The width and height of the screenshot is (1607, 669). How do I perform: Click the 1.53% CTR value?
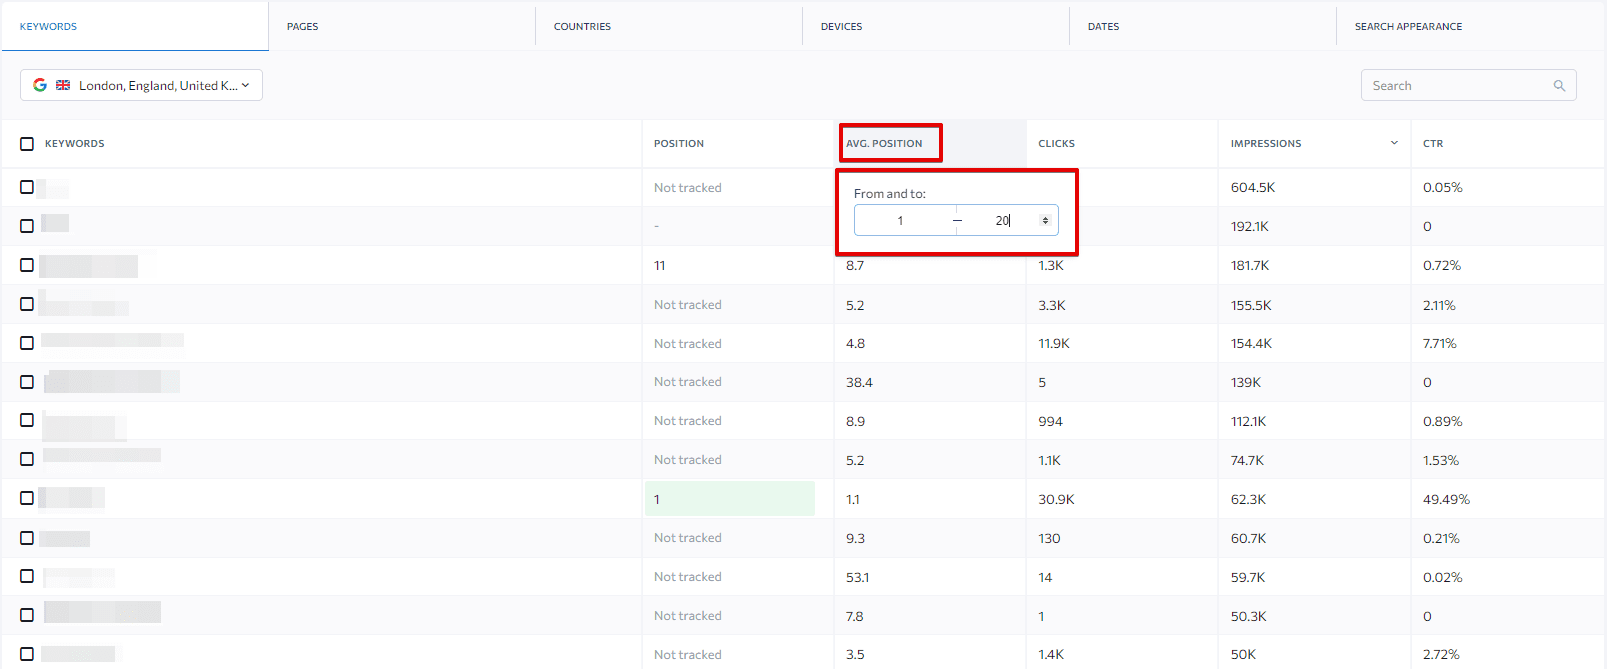pos(1441,460)
